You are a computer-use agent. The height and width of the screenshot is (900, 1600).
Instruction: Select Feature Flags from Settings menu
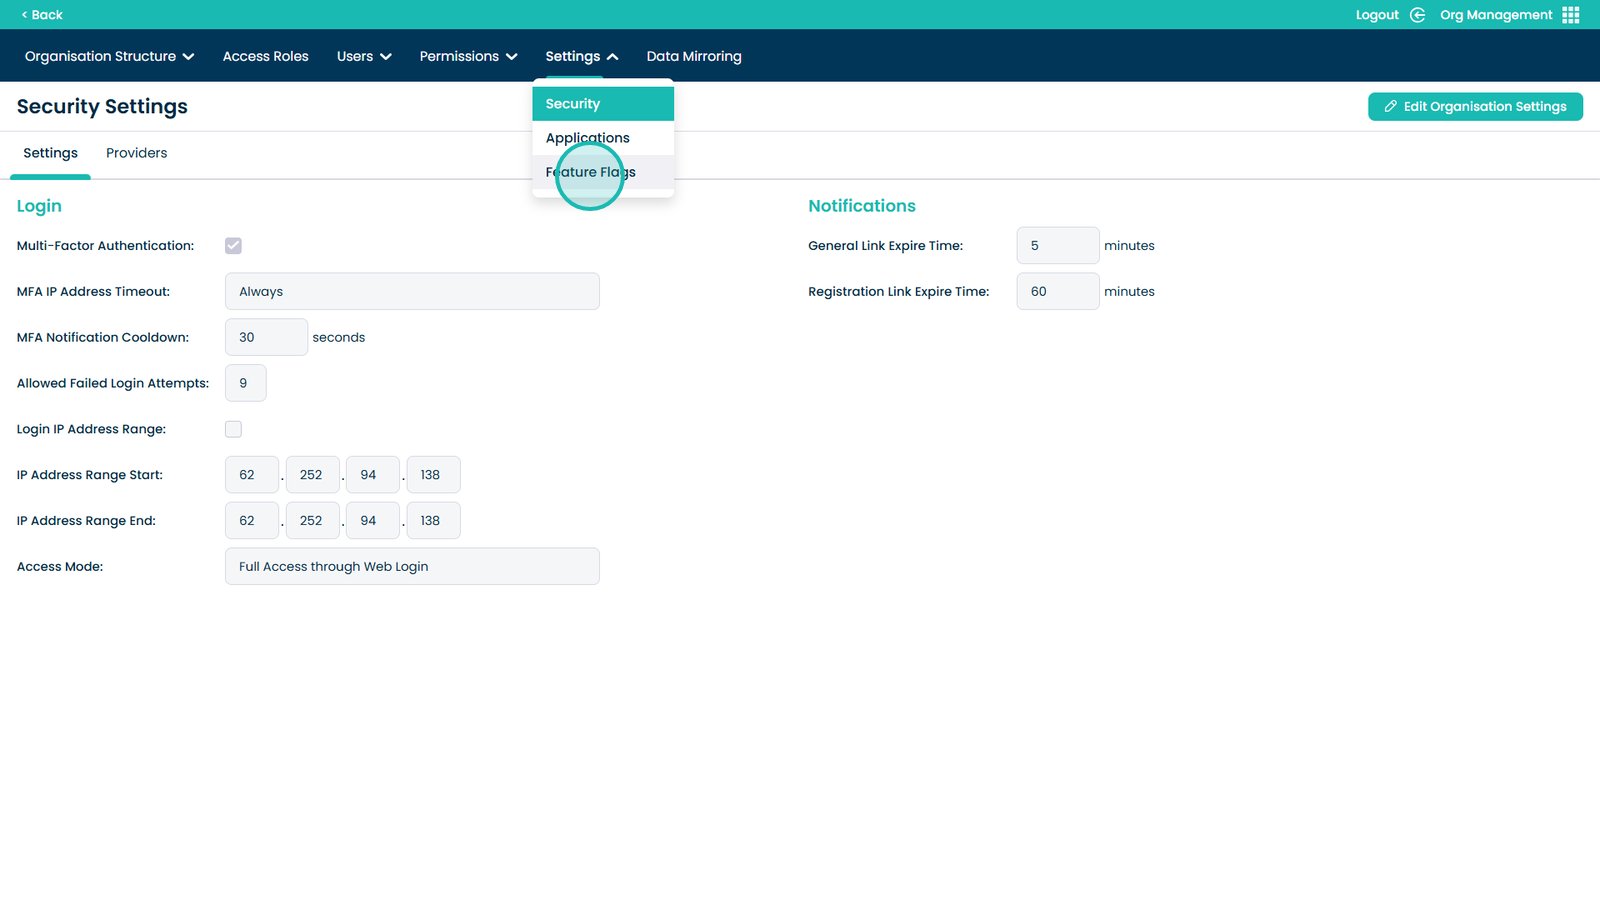[591, 172]
